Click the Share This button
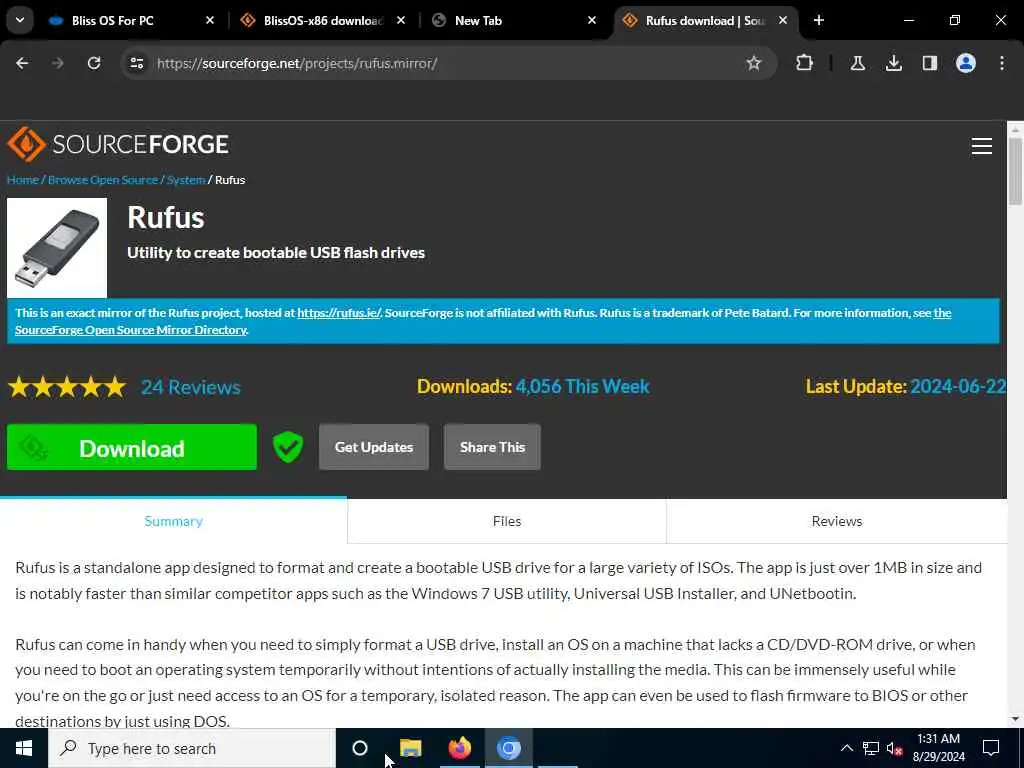The image size is (1024, 768). pyautogui.click(x=492, y=447)
